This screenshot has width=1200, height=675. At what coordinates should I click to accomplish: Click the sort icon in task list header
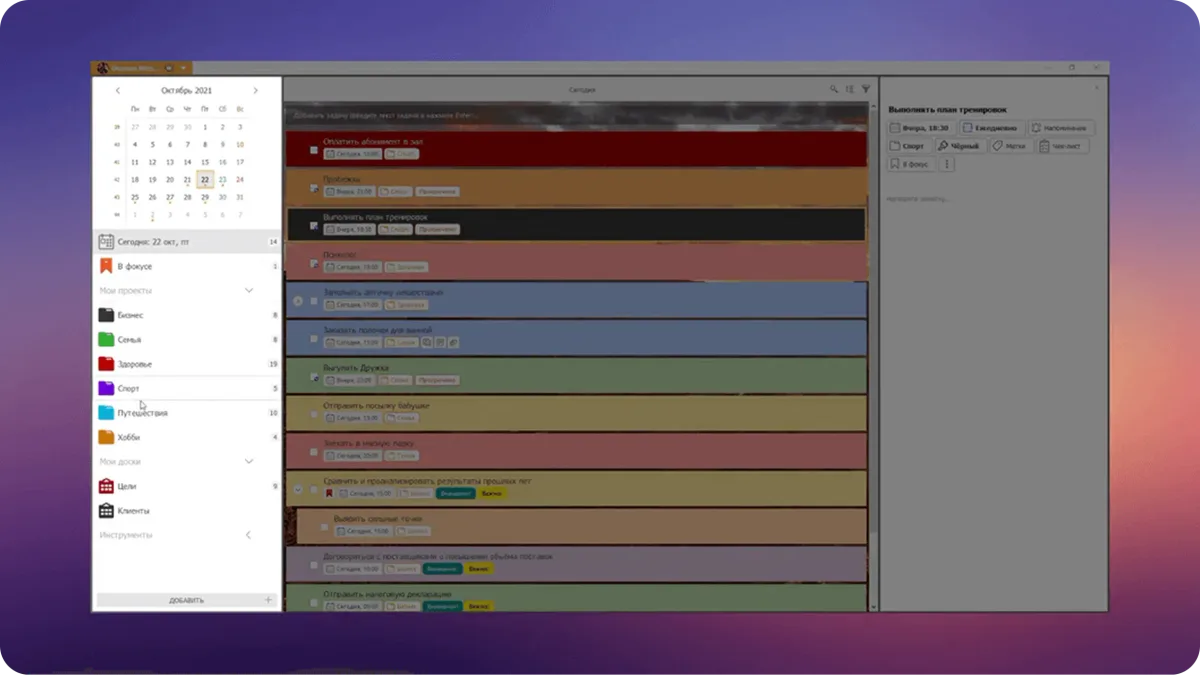(850, 89)
